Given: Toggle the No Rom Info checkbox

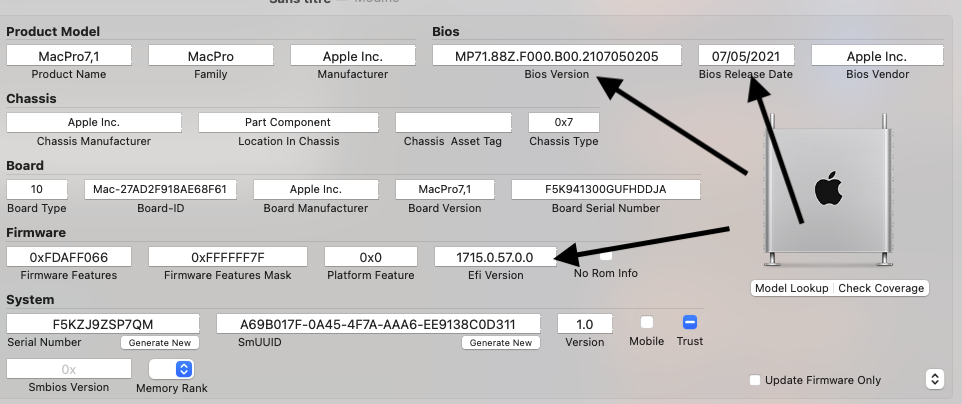Looking at the screenshot, I should click(x=606, y=256).
